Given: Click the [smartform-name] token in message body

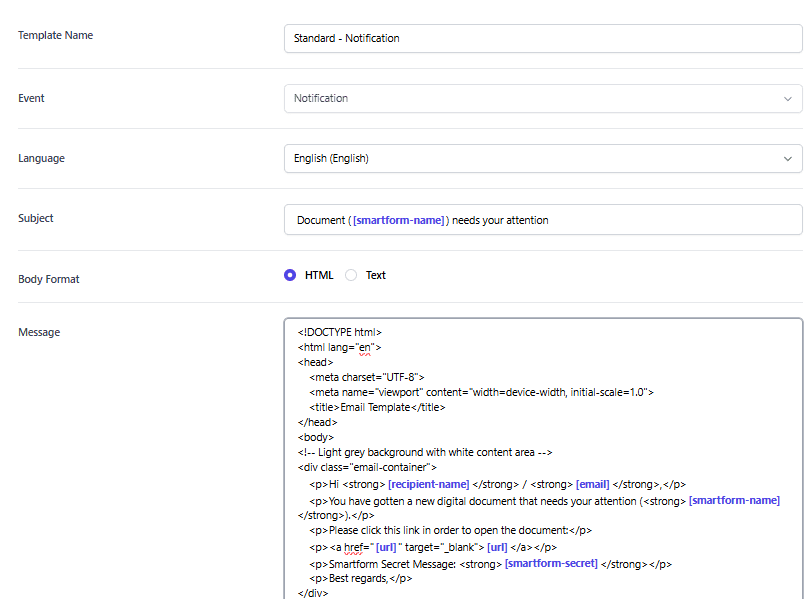Looking at the screenshot, I should [734, 499].
